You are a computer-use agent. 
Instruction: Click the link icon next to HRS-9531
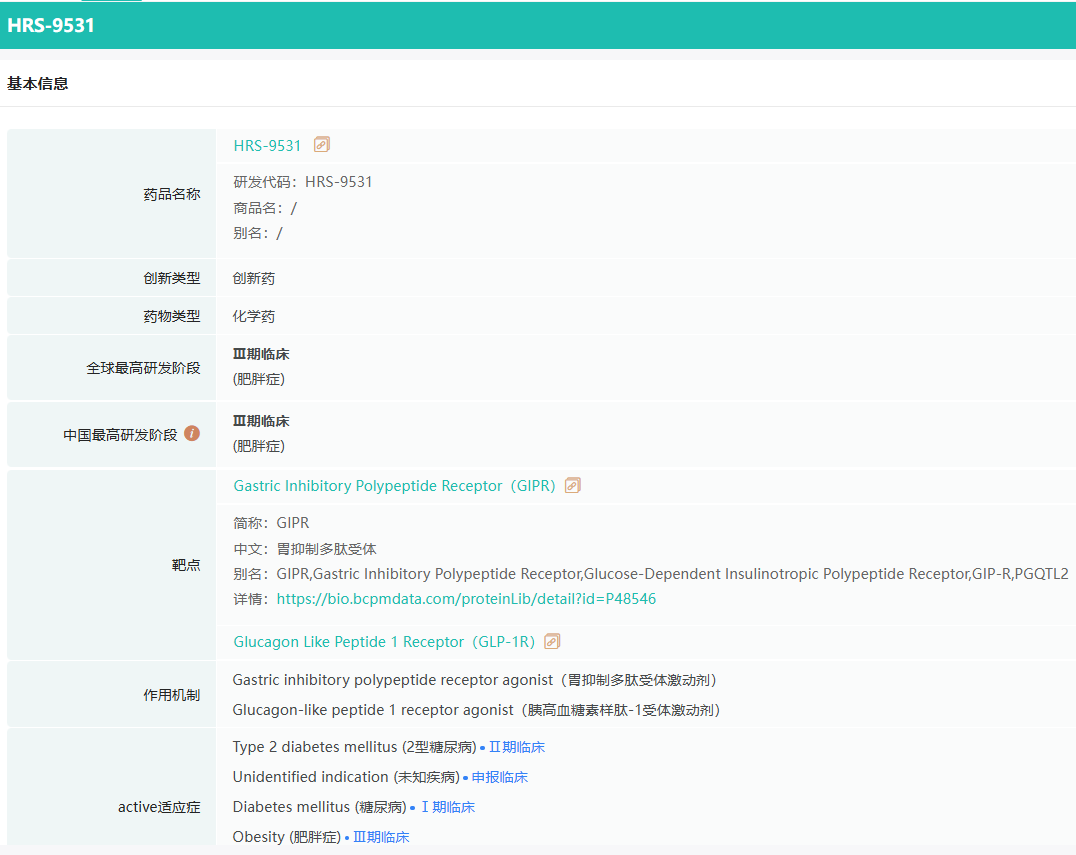click(321, 145)
